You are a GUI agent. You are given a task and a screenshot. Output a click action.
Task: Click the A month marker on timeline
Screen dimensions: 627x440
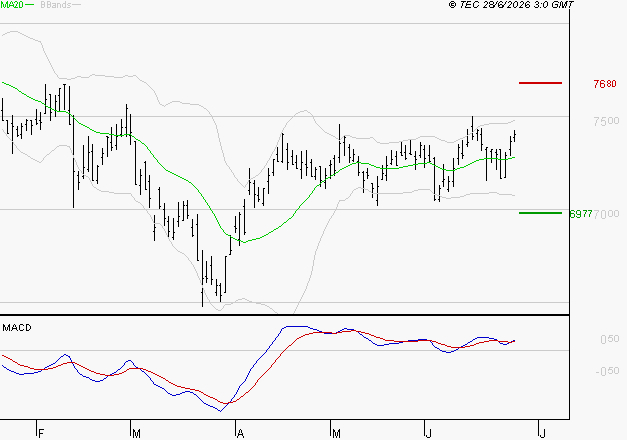(240, 433)
